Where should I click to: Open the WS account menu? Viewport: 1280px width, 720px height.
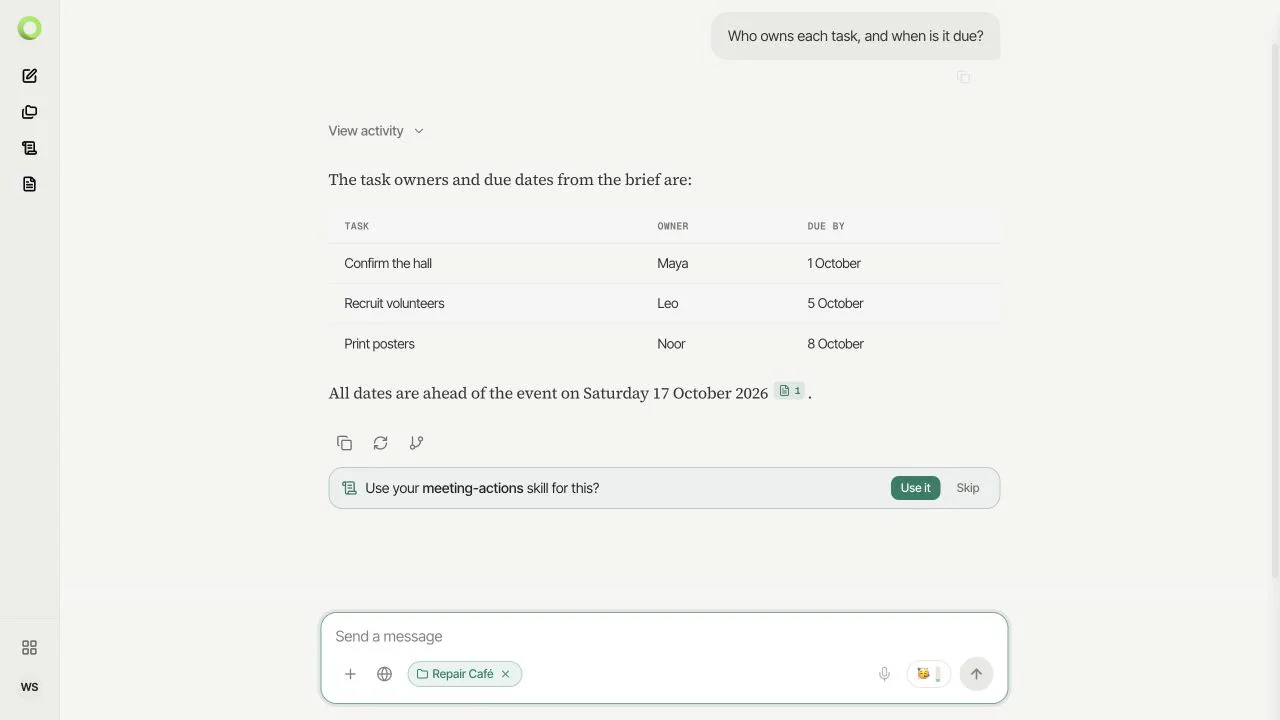tap(29, 687)
